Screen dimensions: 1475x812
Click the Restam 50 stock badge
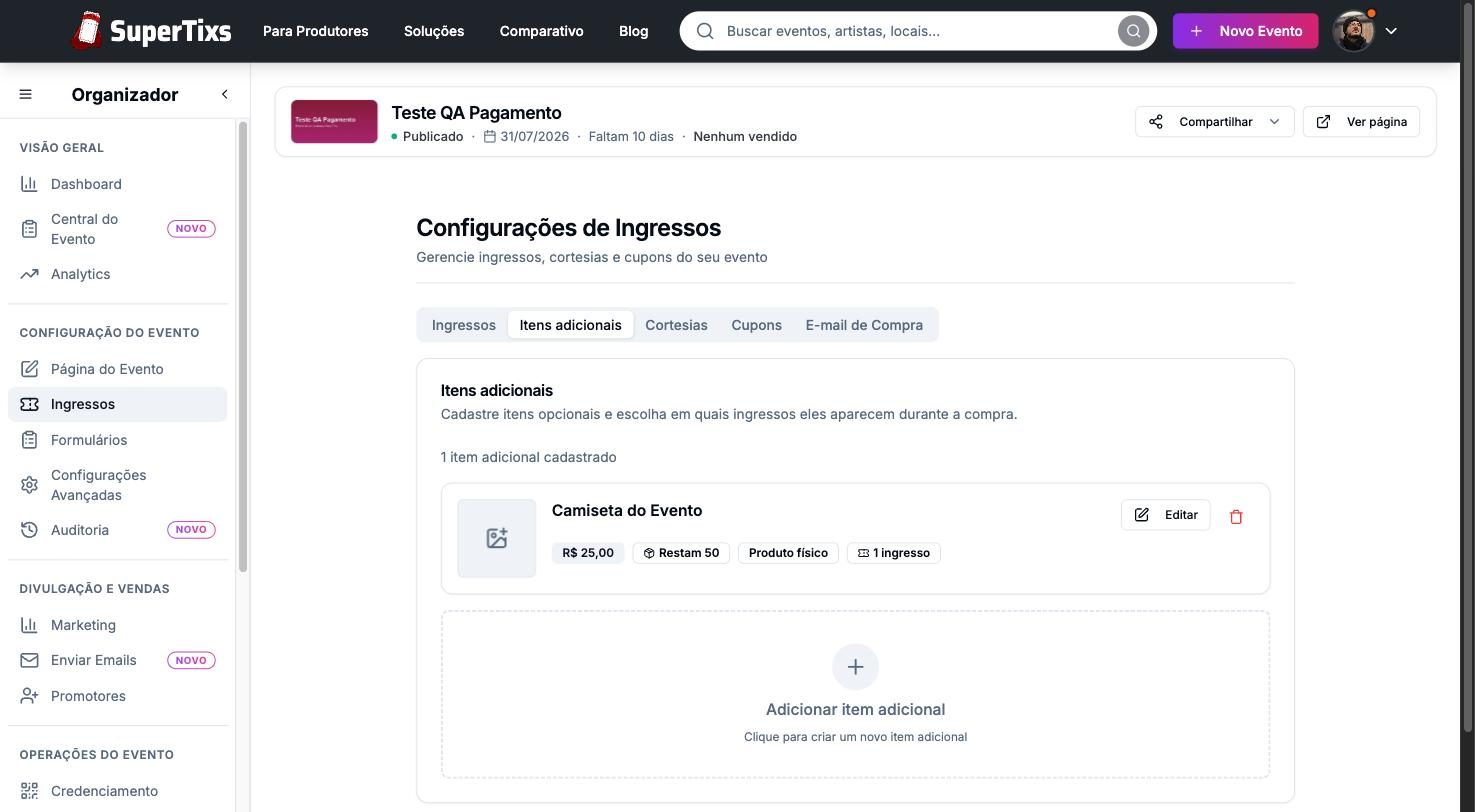click(x=681, y=553)
